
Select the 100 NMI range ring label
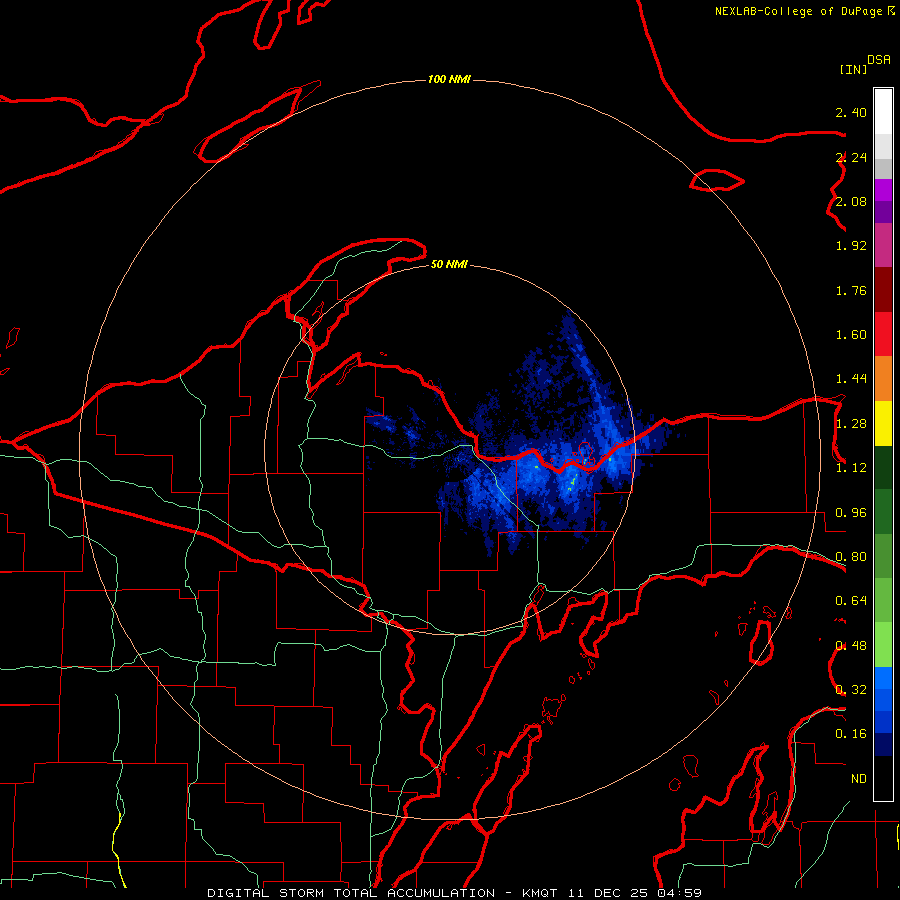449,79
